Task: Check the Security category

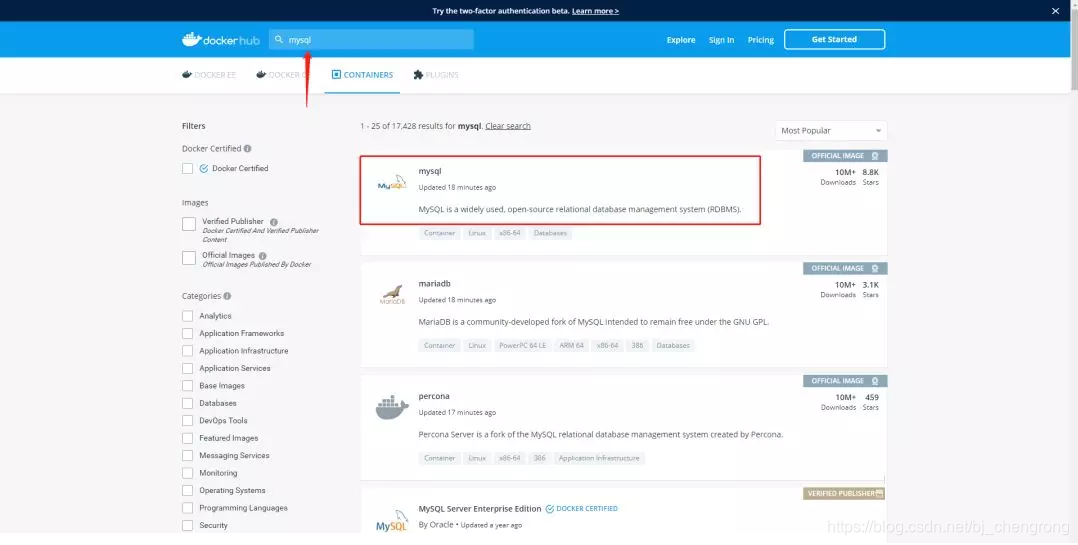Action: (x=187, y=526)
